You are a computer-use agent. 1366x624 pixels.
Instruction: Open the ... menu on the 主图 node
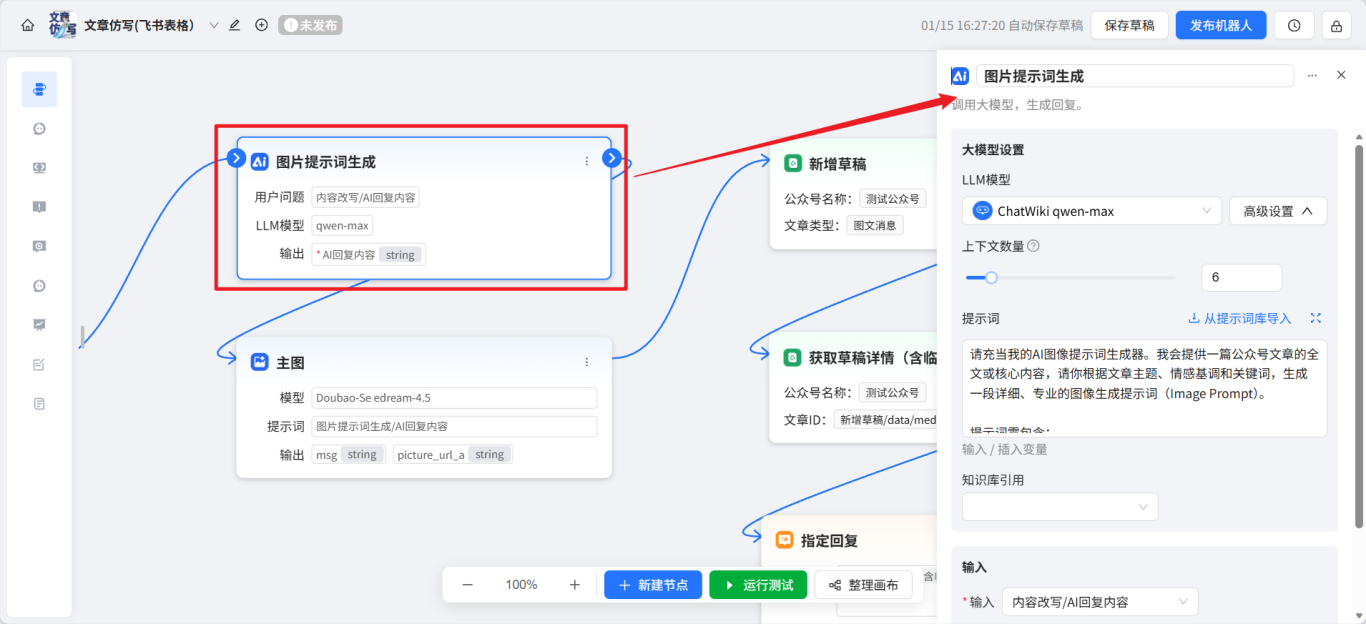click(x=586, y=362)
